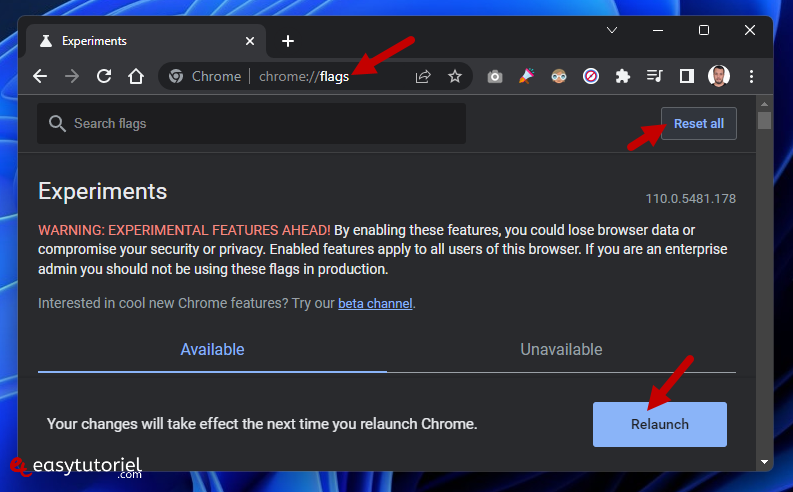Open the tab search chevron

click(x=611, y=30)
